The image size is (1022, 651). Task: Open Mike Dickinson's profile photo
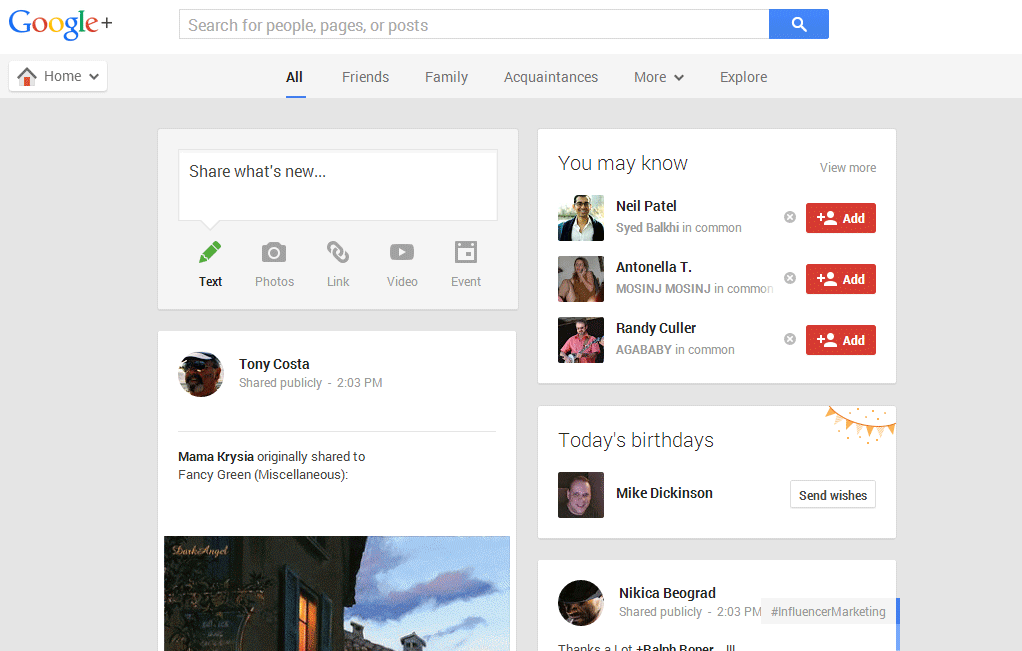(x=581, y=495)
